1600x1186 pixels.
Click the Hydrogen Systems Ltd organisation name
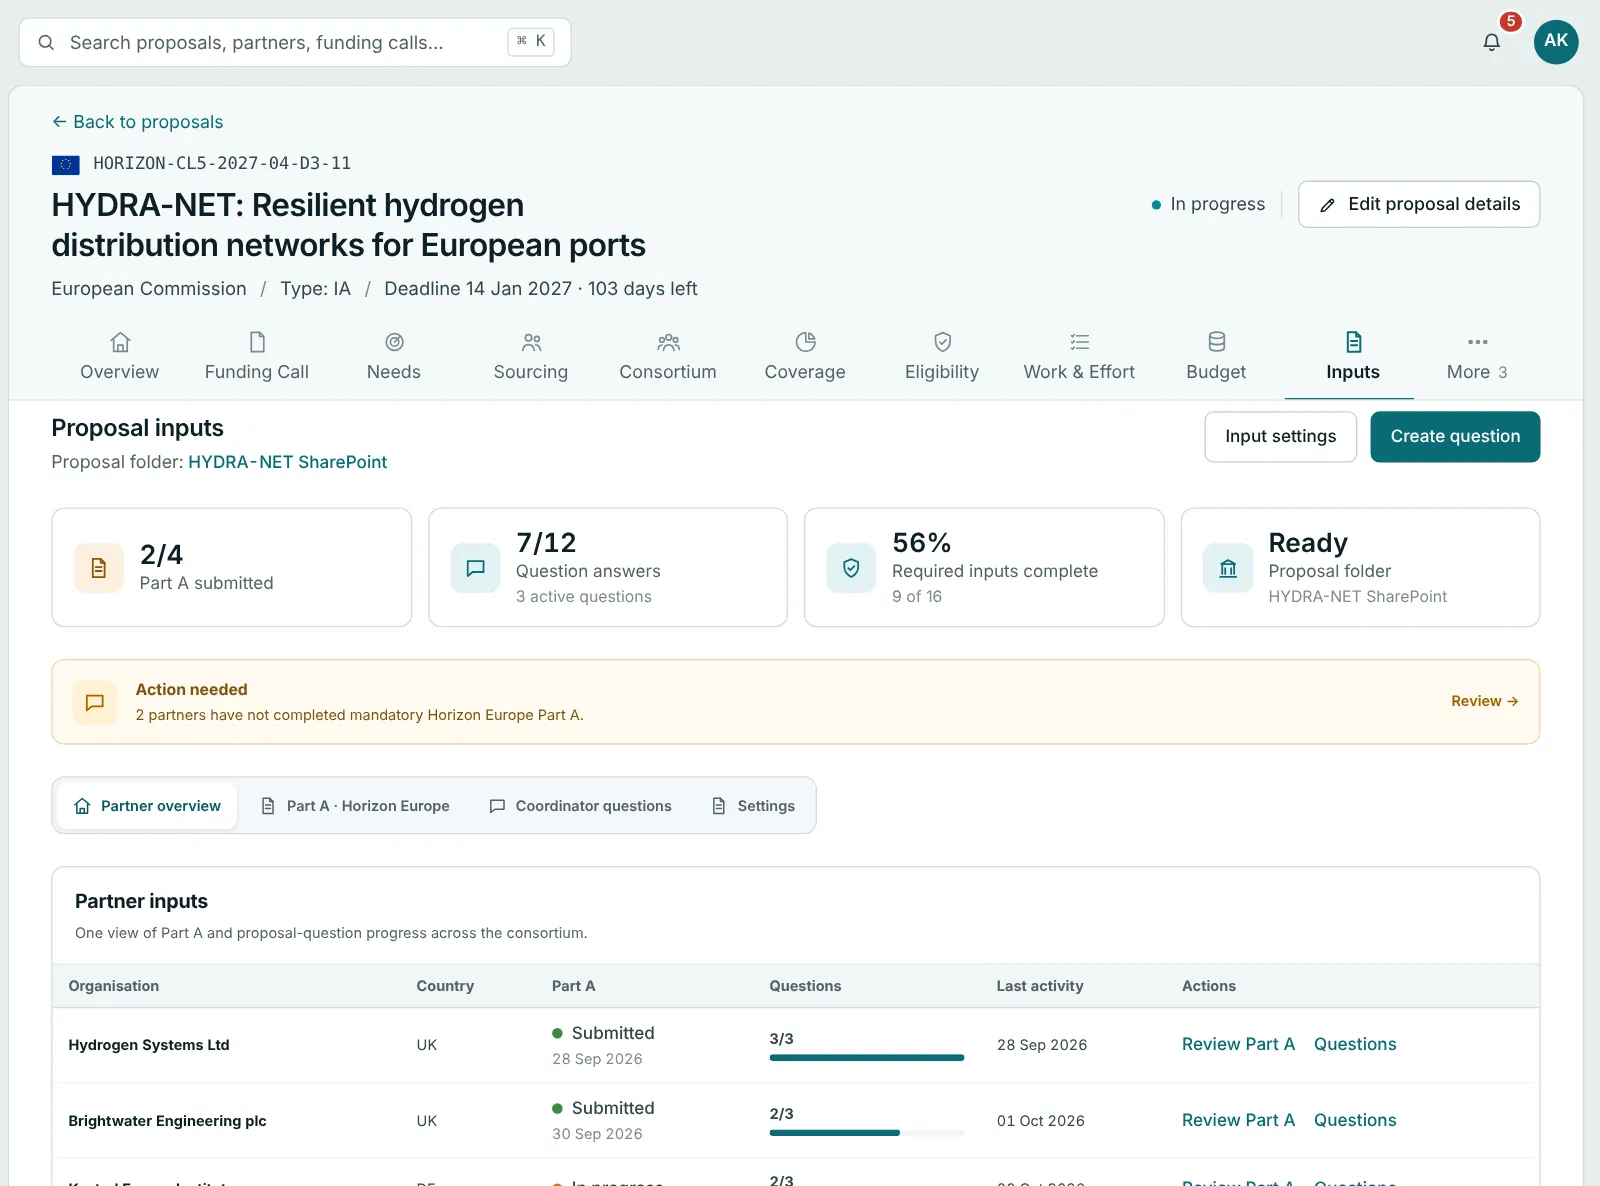pyautogui.click(x=149, y=1045)
